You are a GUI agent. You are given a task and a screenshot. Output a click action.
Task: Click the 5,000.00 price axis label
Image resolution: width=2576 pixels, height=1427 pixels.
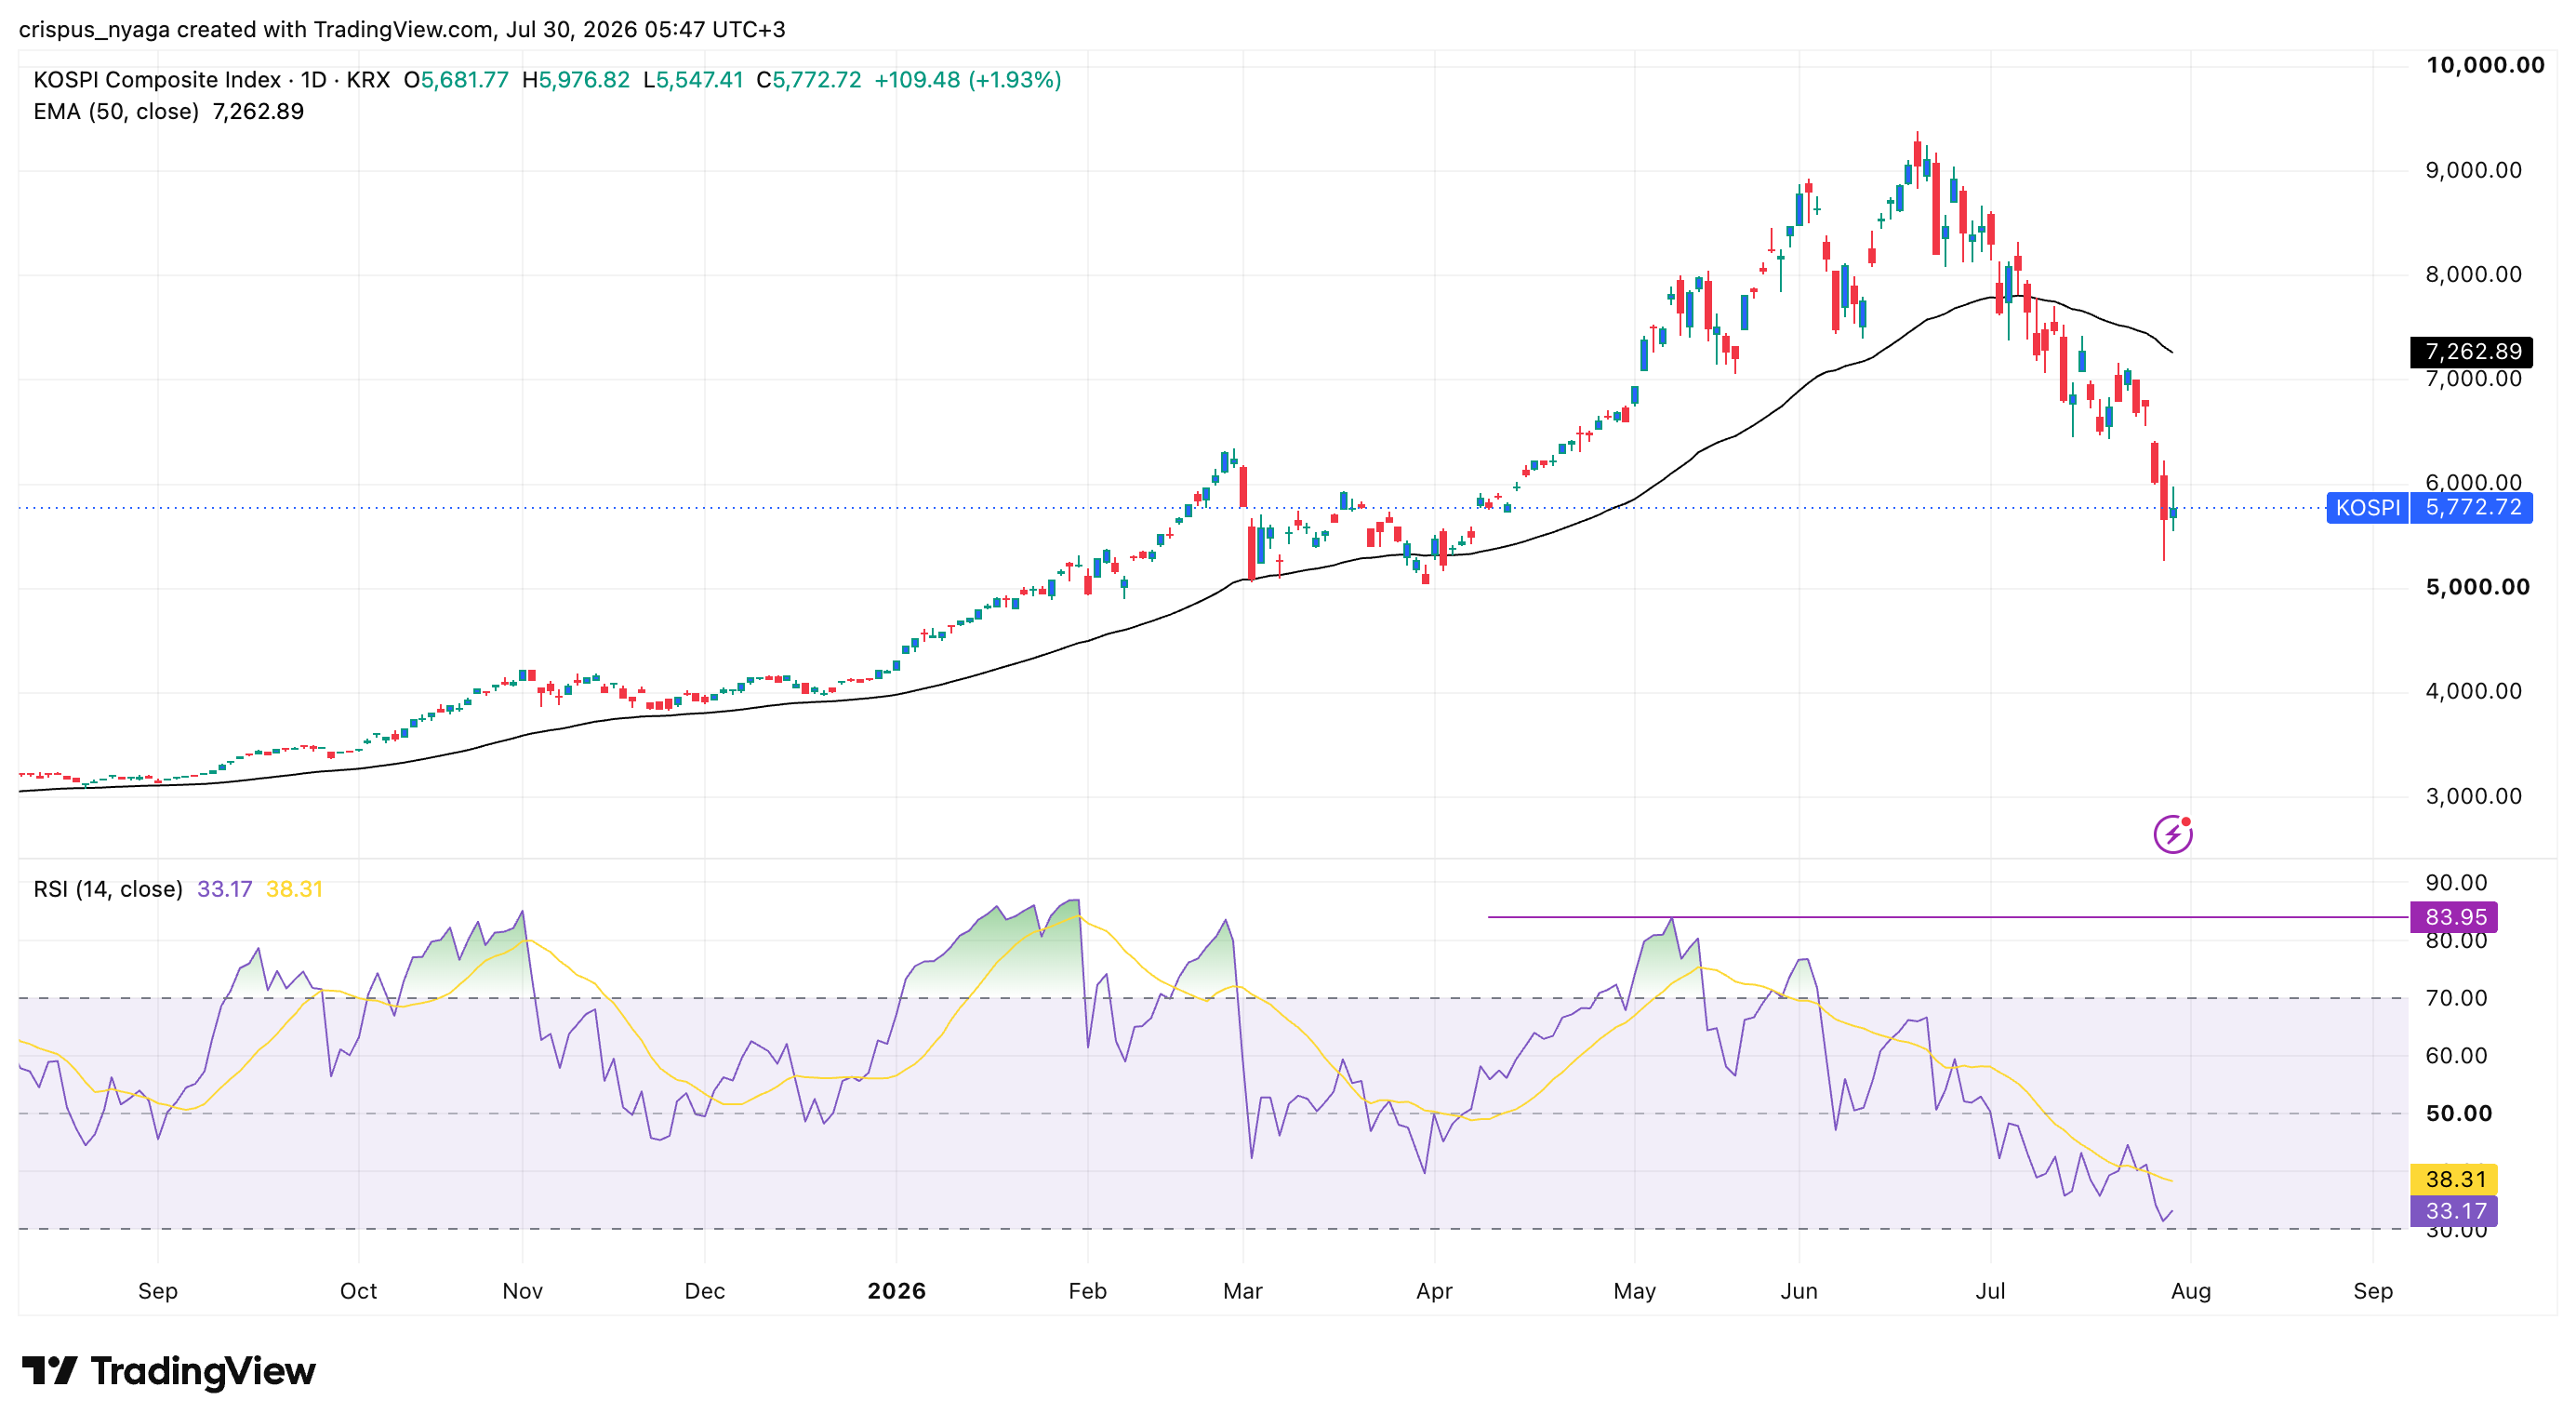click(x=2477, y=587)
